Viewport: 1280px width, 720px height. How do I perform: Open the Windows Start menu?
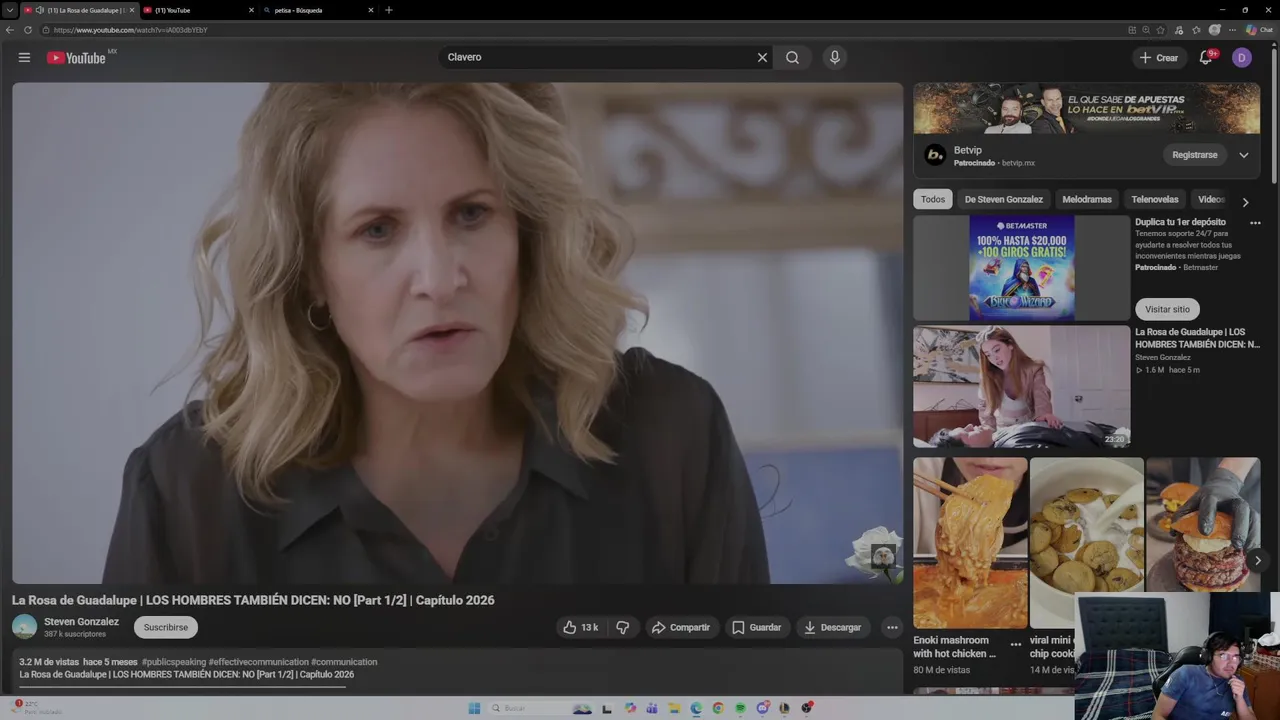coord(474,708)
